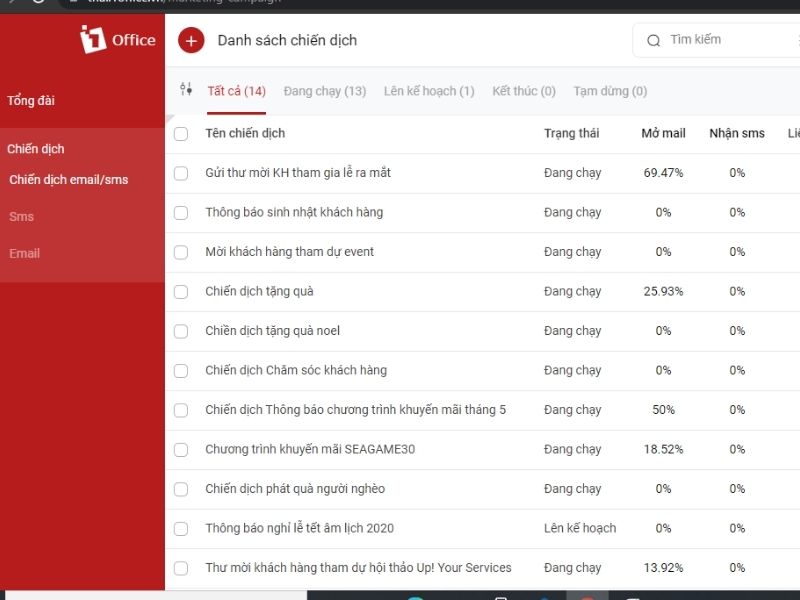The width and height of the screenshot is (800, 600).
Task: Toggle the select-all checkbox in table header
Action: click(181, 134)
